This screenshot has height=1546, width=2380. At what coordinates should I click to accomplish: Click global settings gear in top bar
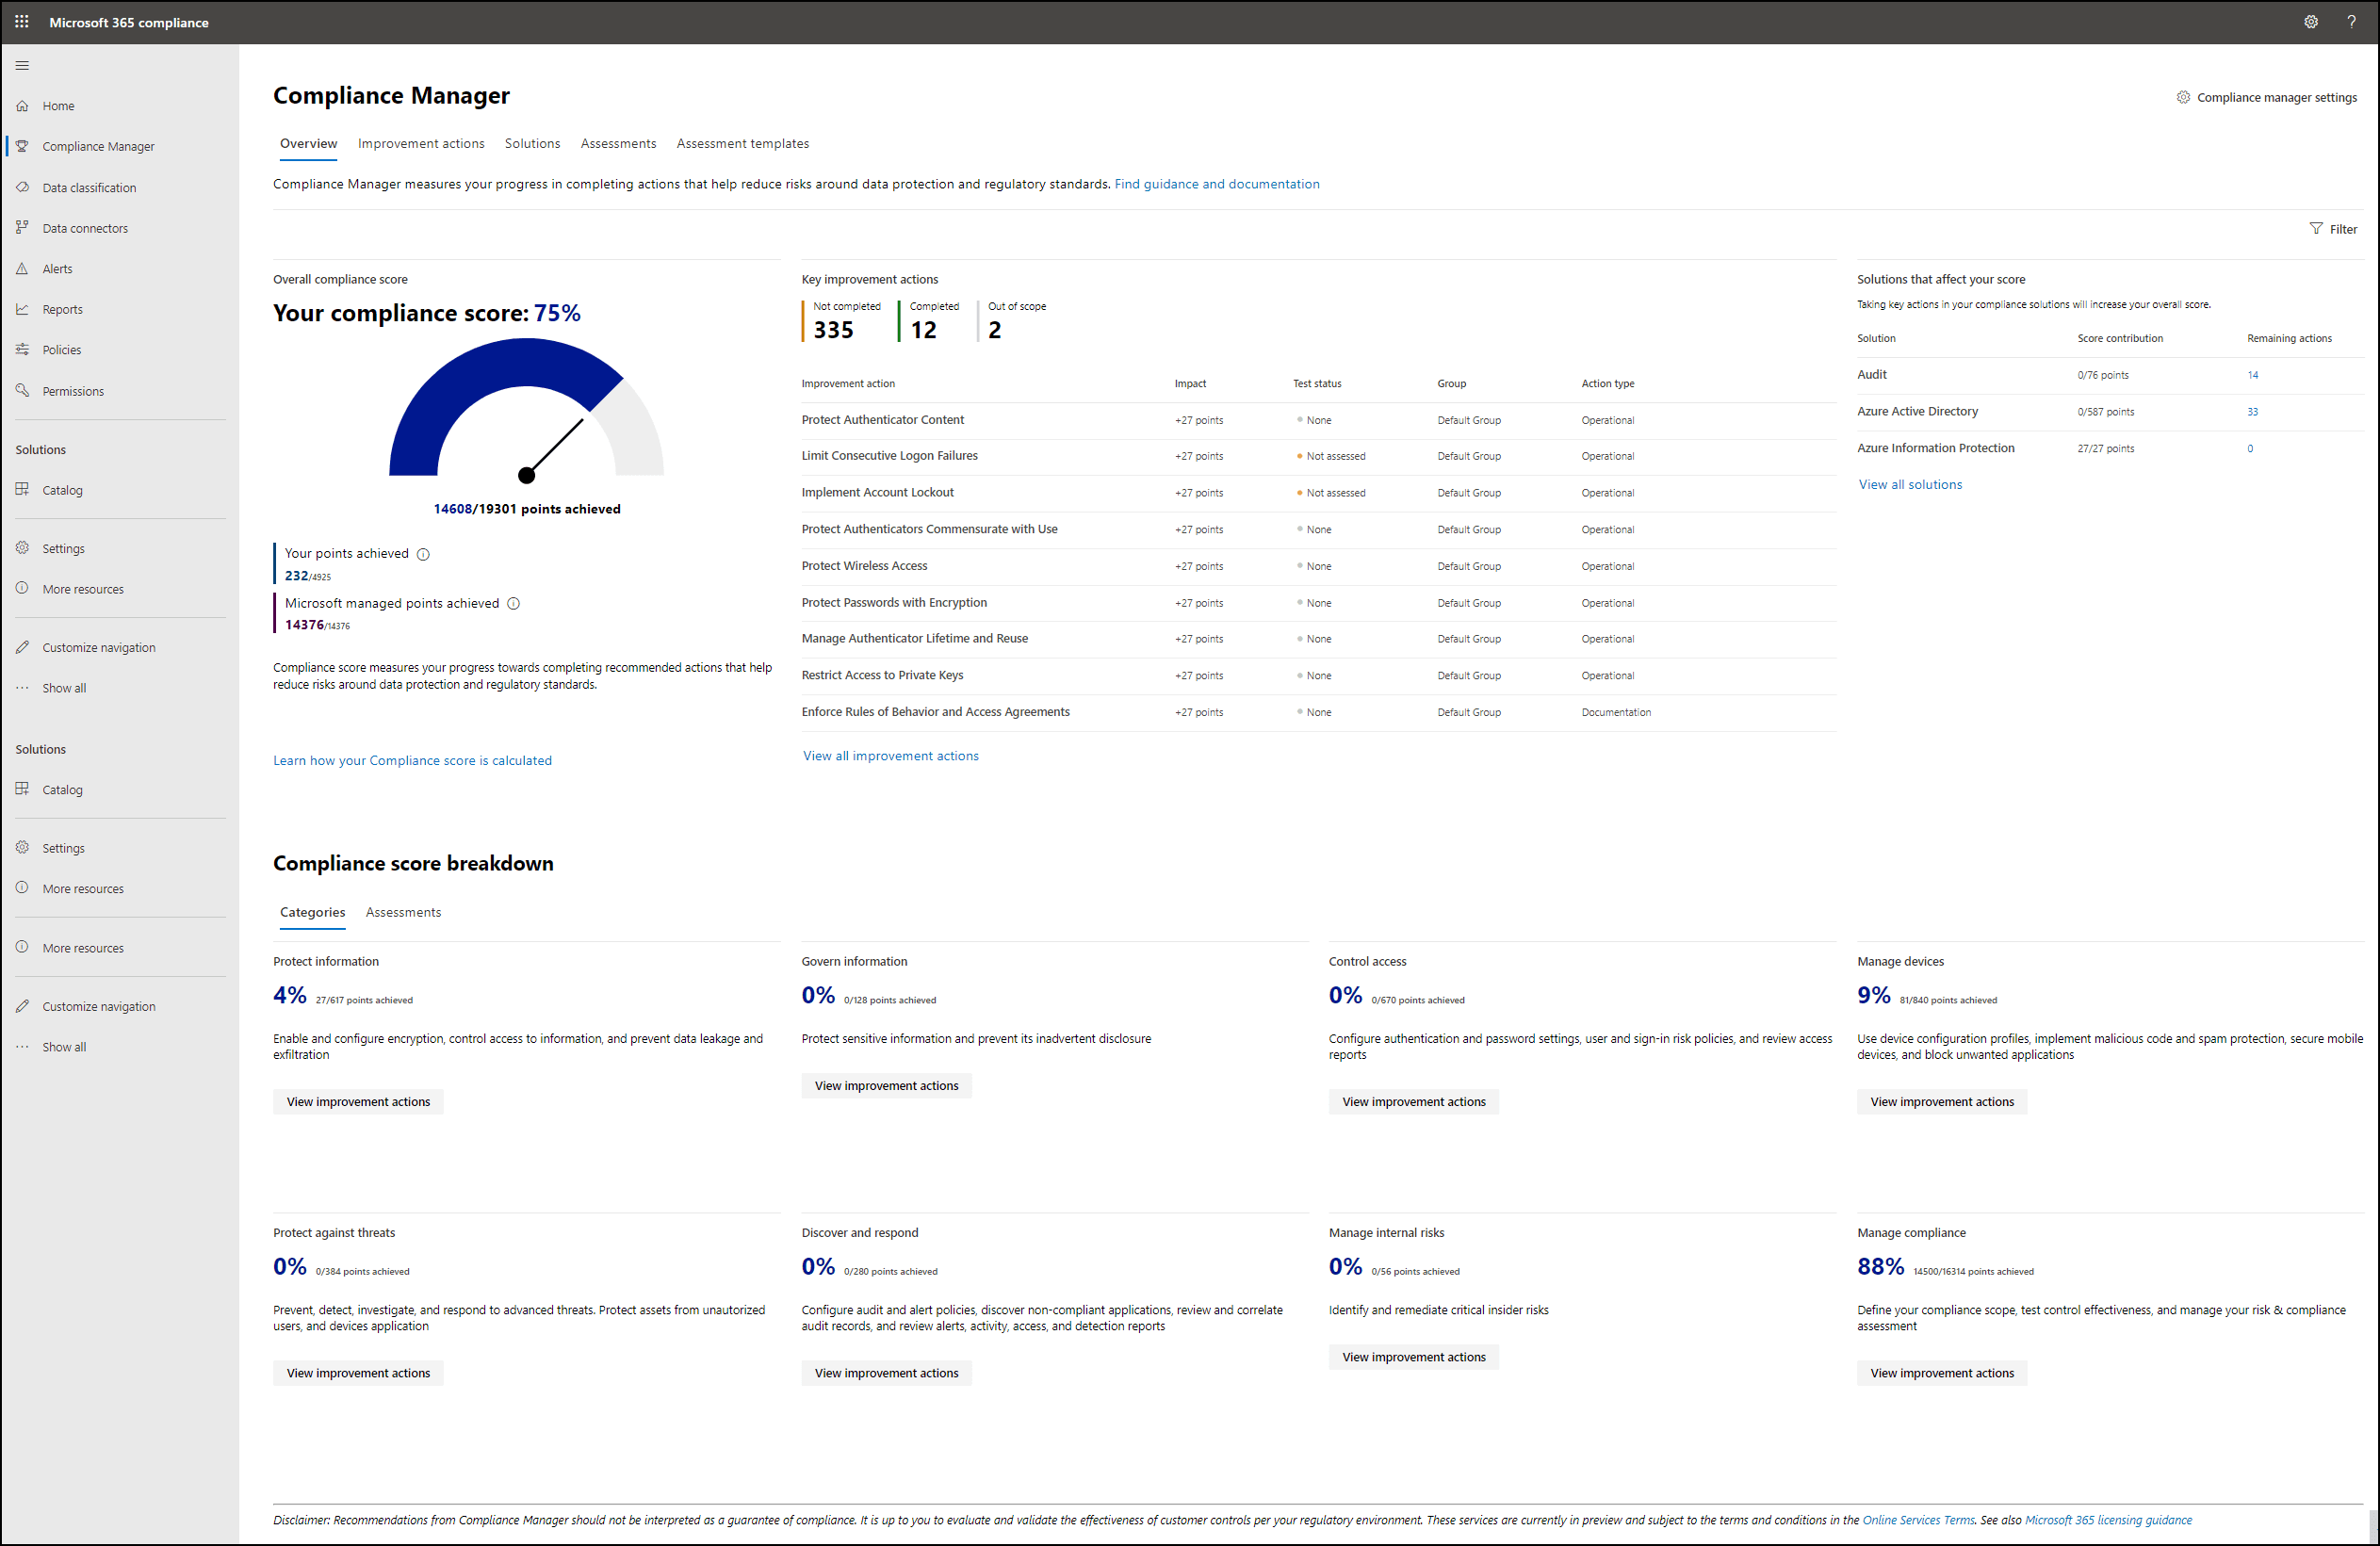click(x=2311, y=21)
